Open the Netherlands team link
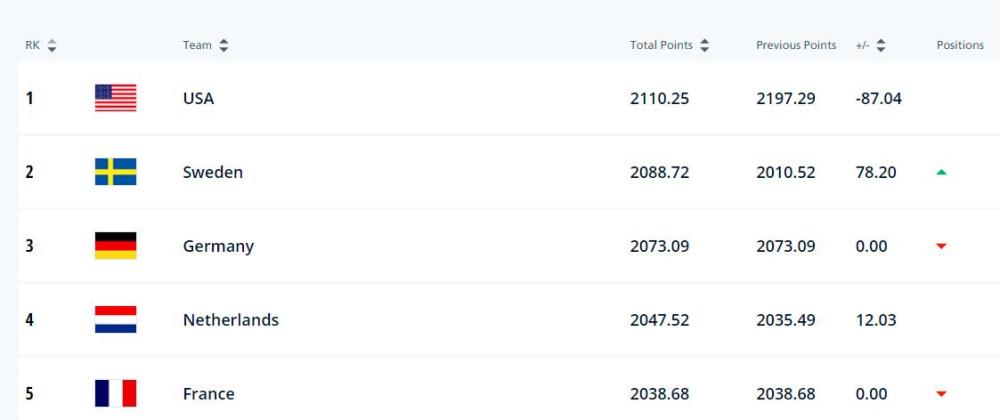The image size is (1000, 420). click(231, 319)
